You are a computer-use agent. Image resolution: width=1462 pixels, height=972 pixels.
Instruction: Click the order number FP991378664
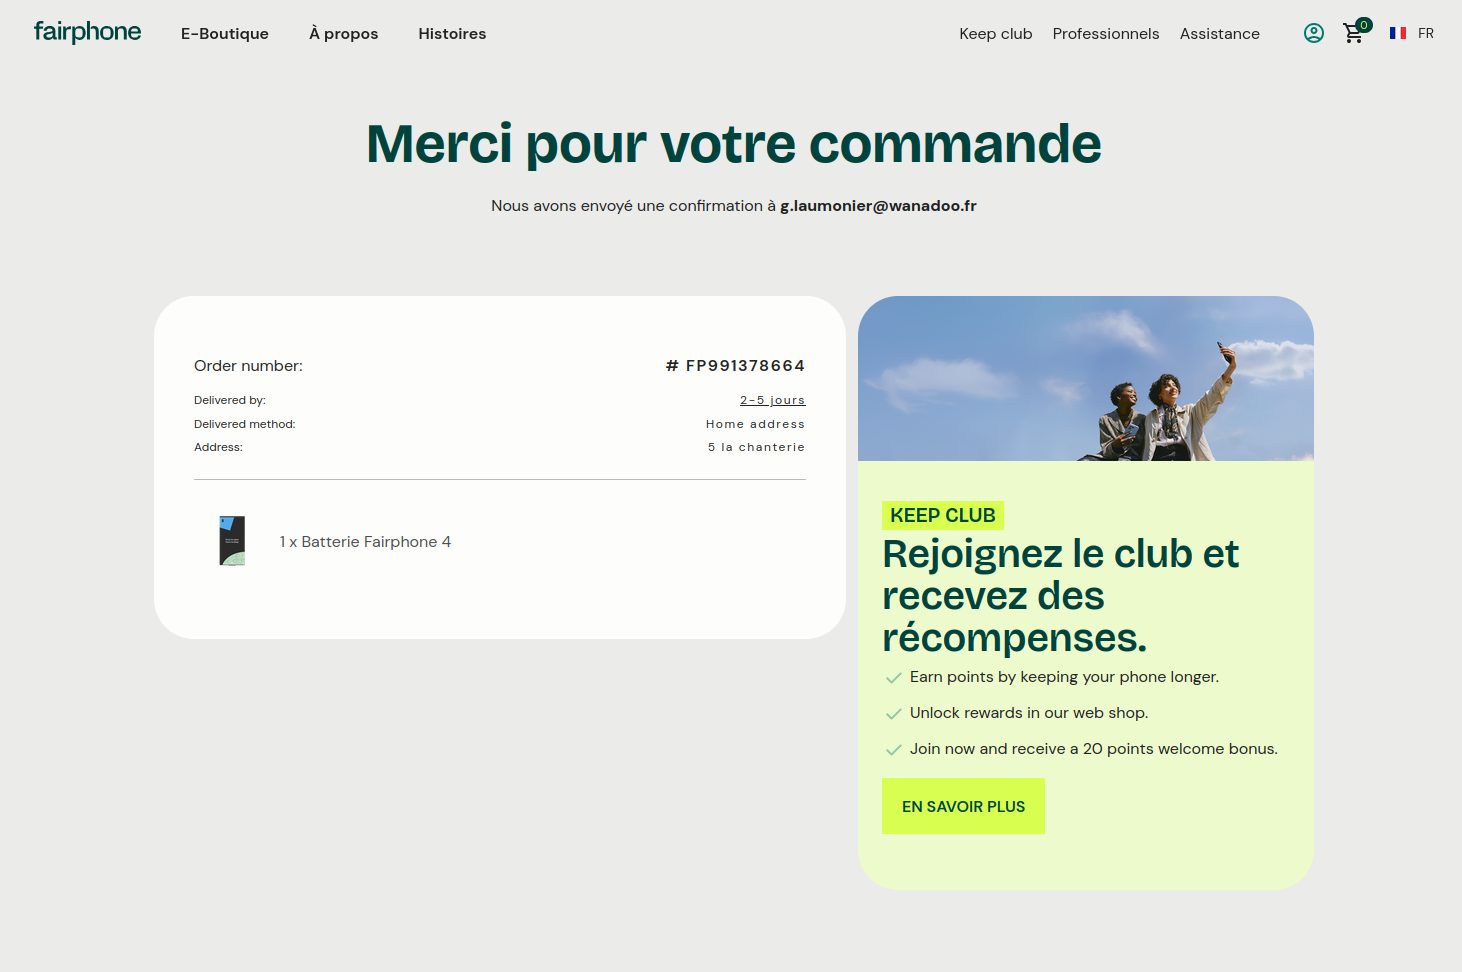(744, 366)
